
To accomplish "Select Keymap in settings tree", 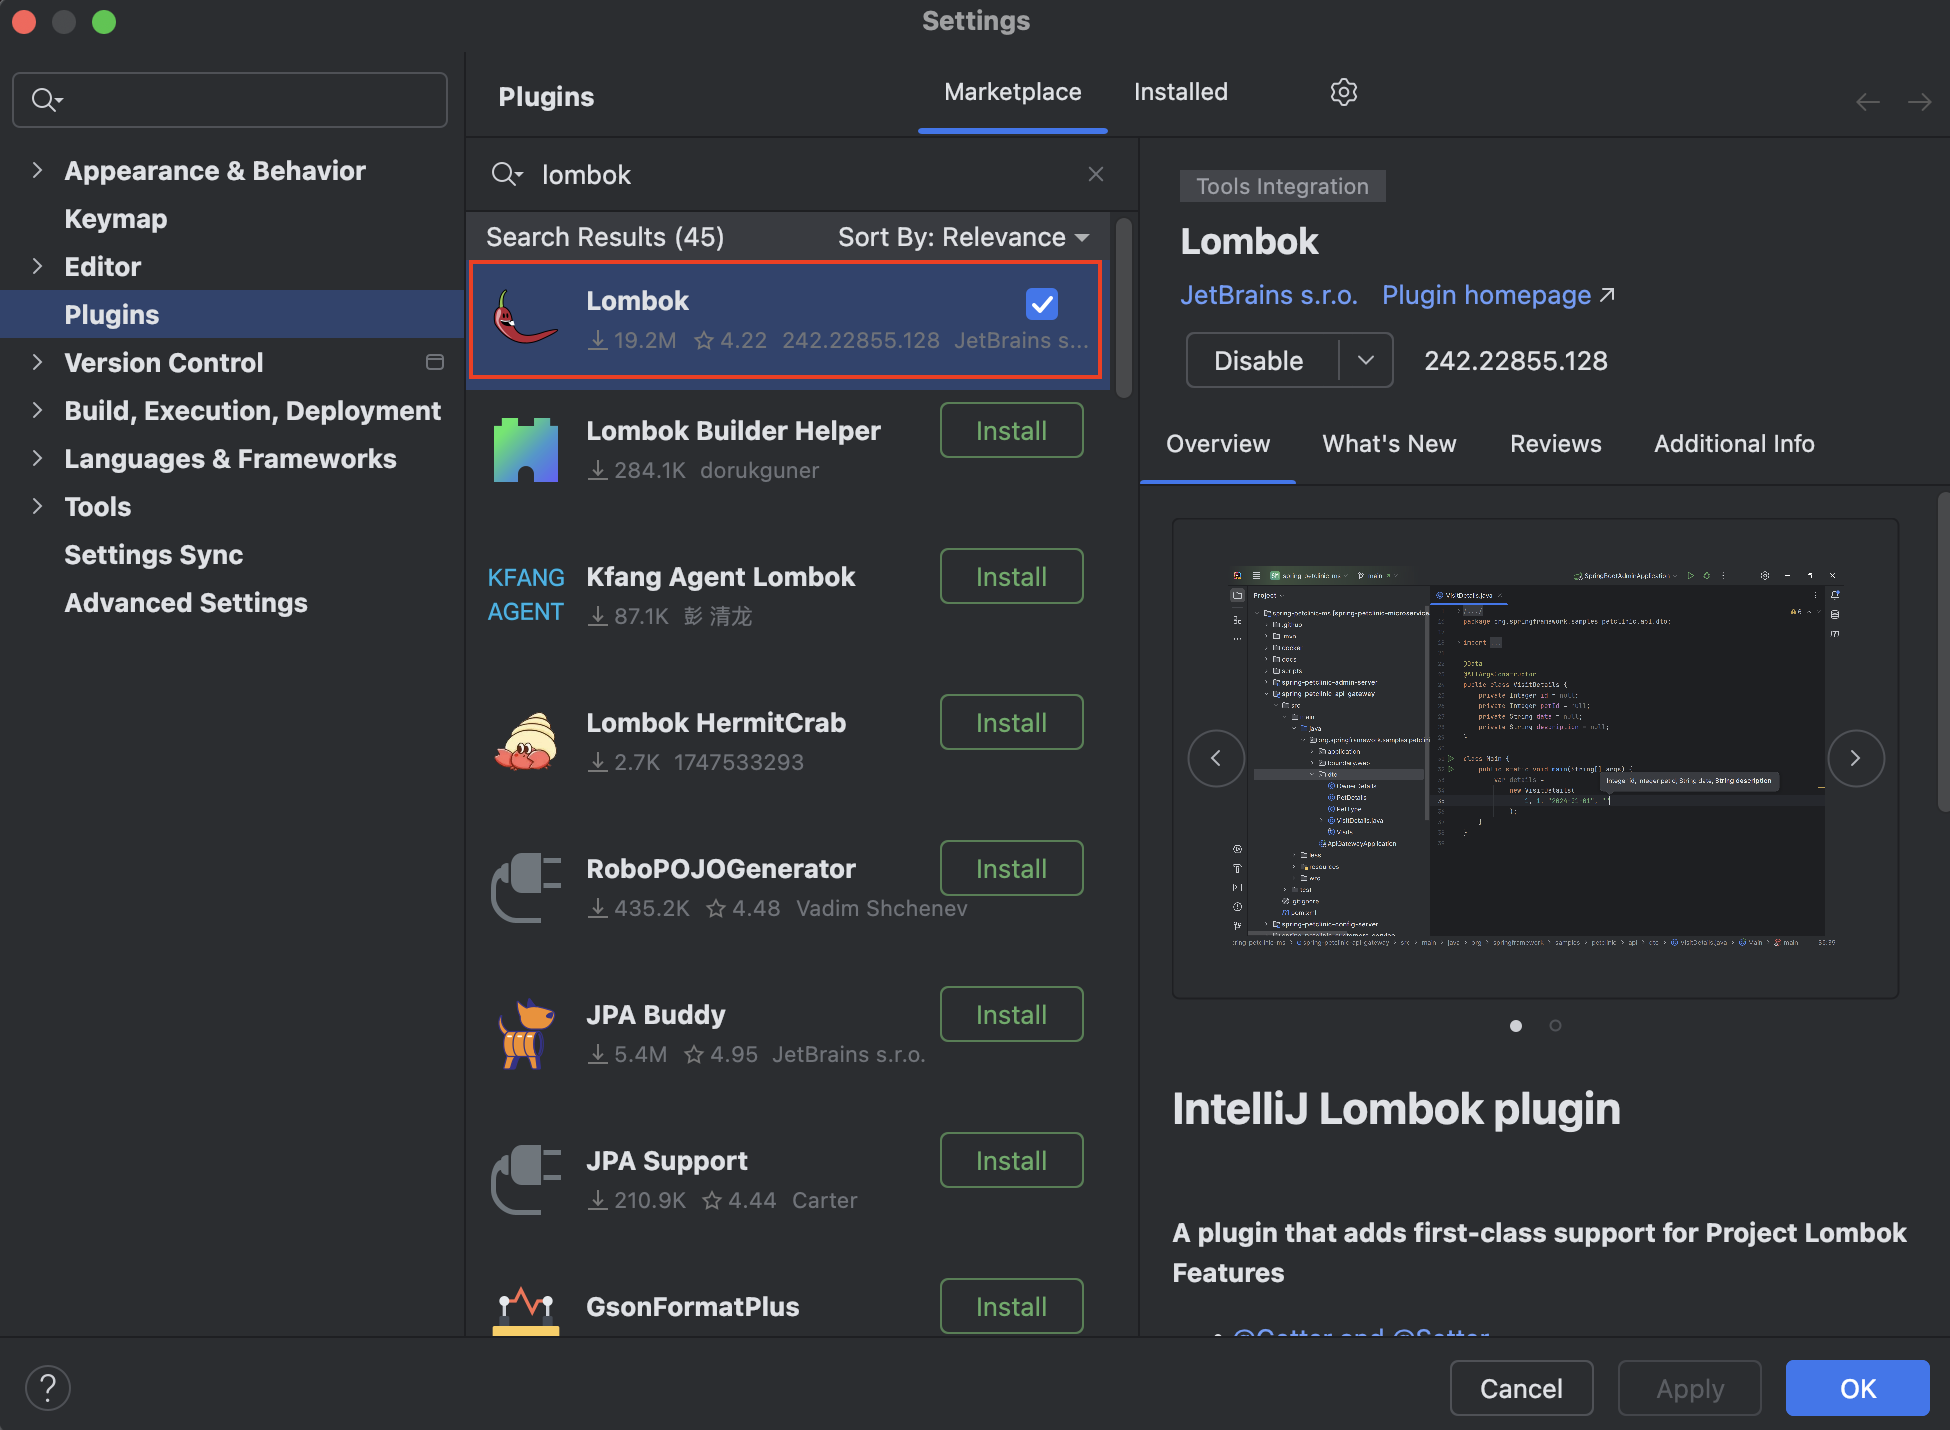I will 116,218.
